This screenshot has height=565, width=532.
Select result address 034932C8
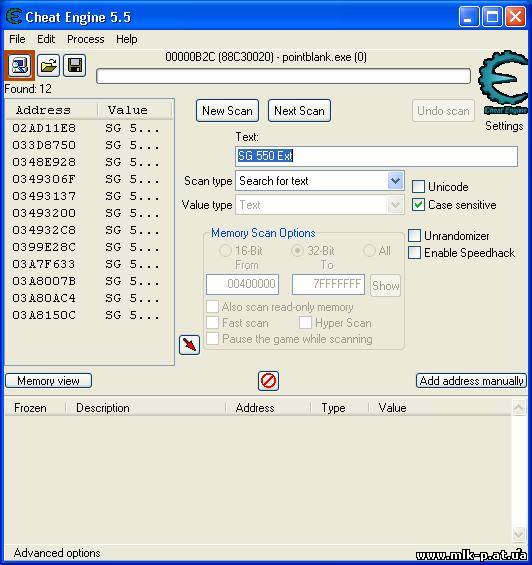click(44, 230)
